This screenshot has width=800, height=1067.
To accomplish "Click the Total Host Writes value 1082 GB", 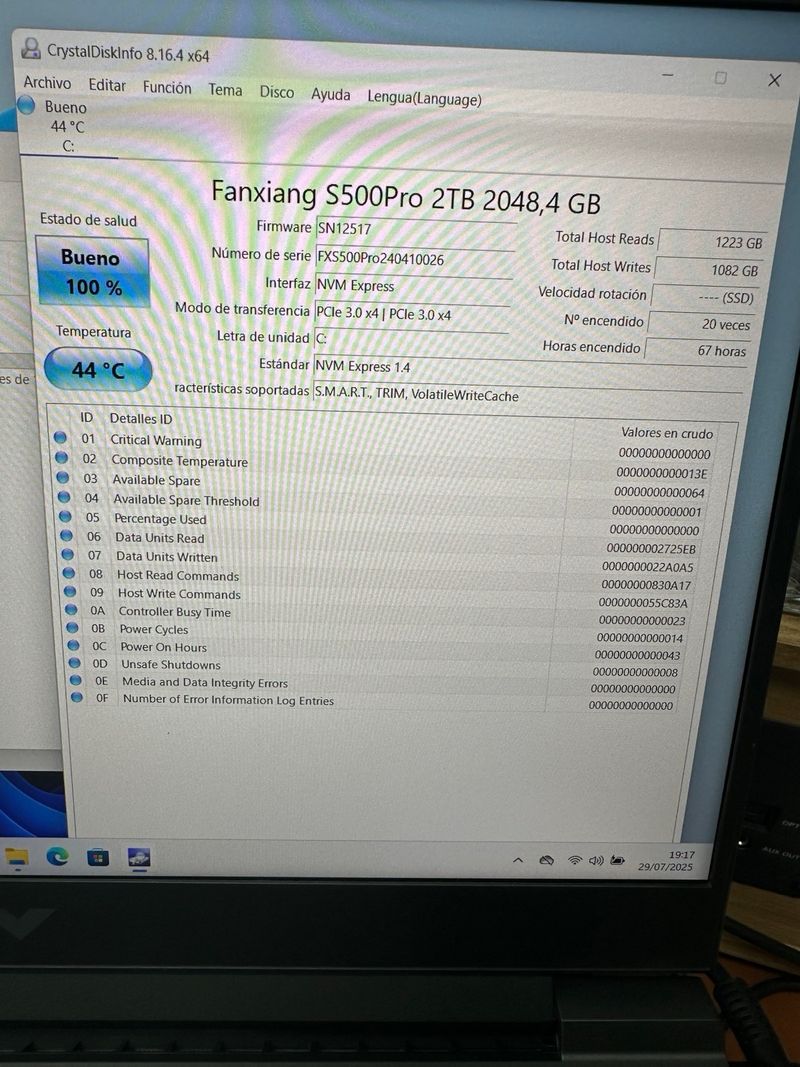I will (708, 269).
